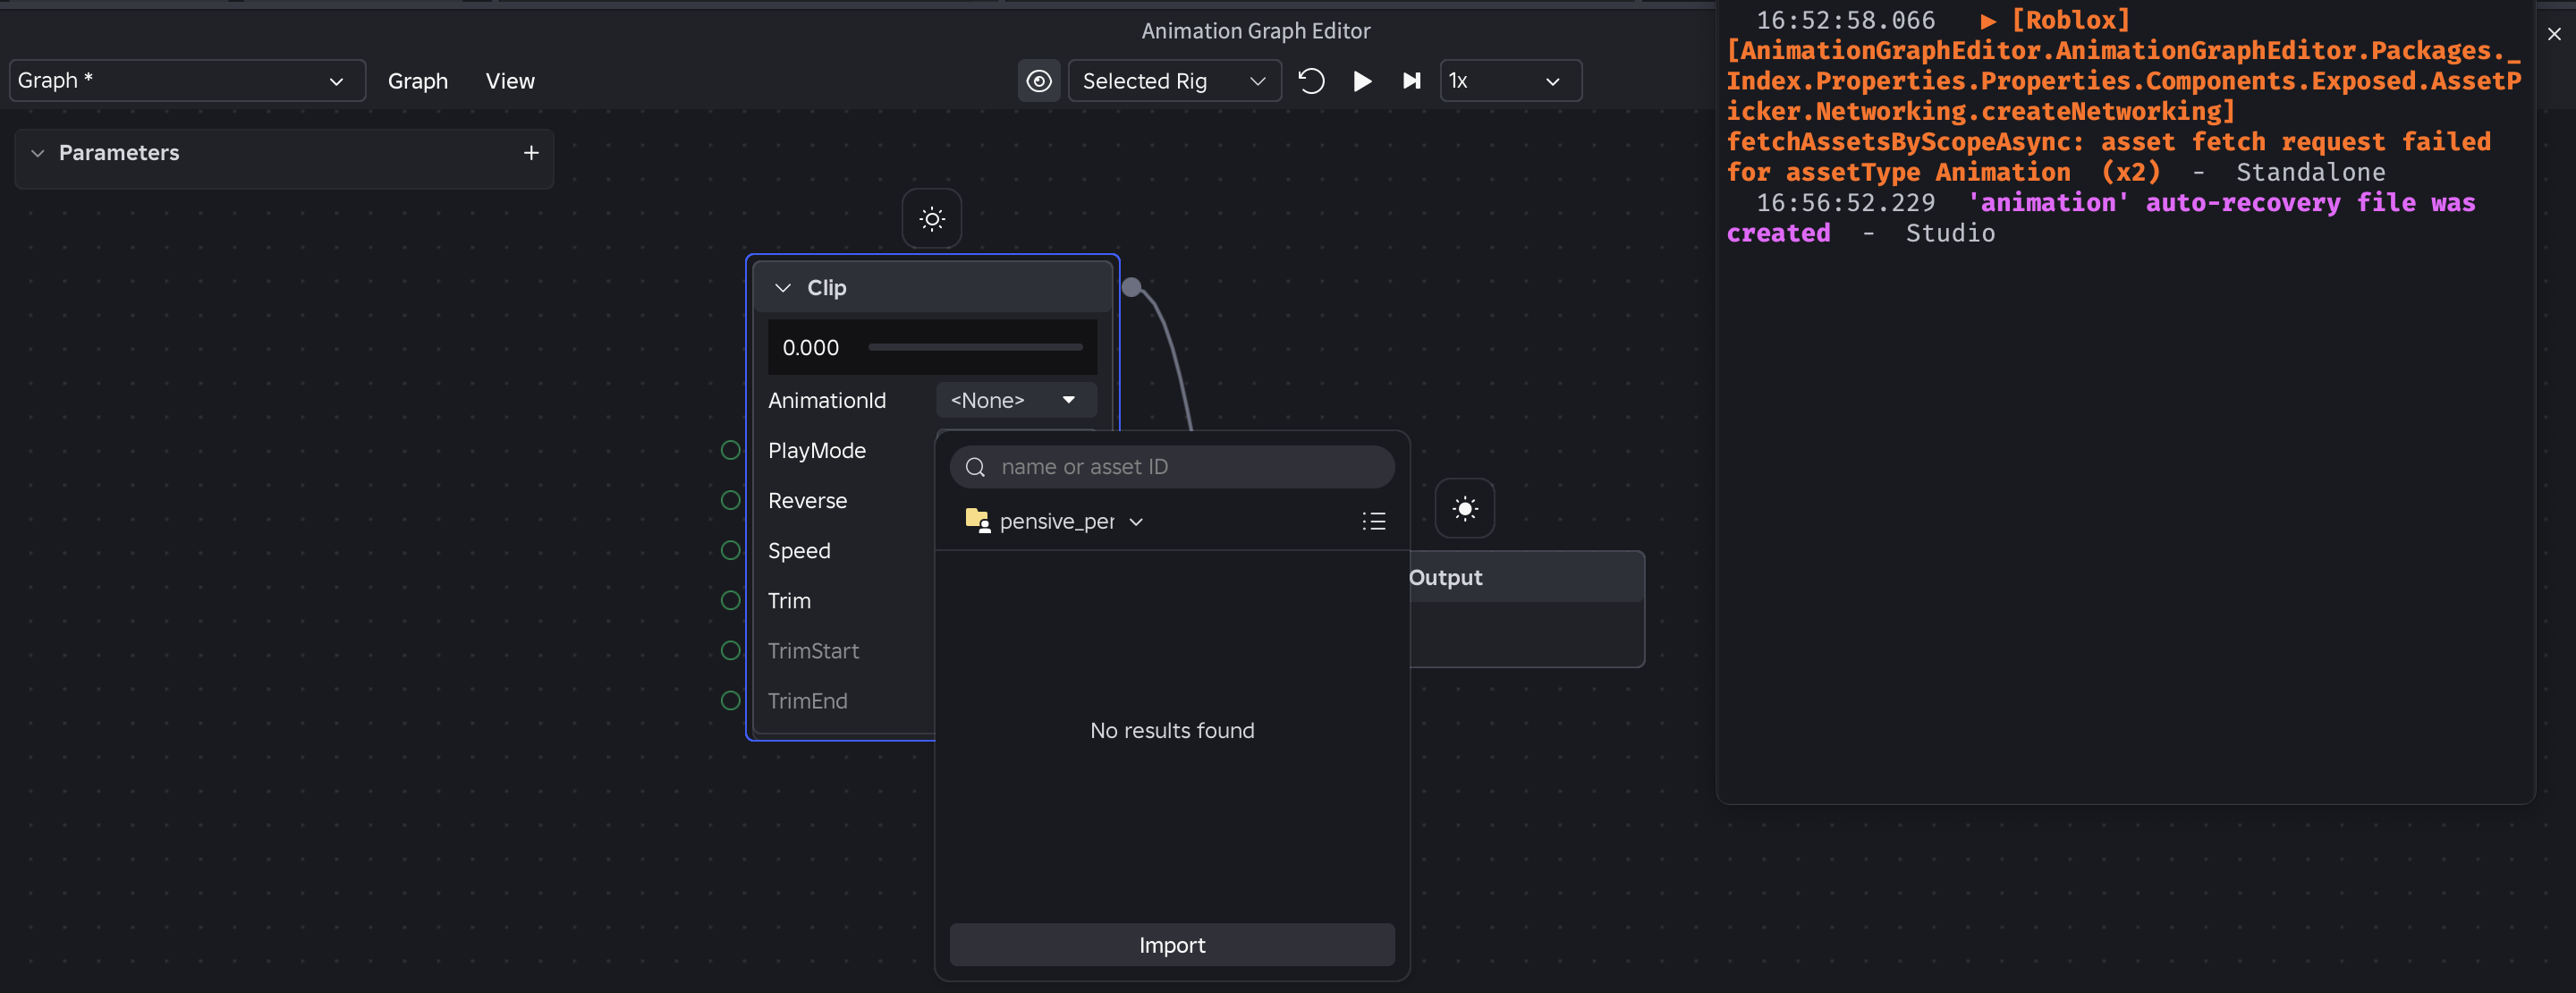2576x993 pixels.
Task: Click the Trim input pin
Action: pos(731,601)
